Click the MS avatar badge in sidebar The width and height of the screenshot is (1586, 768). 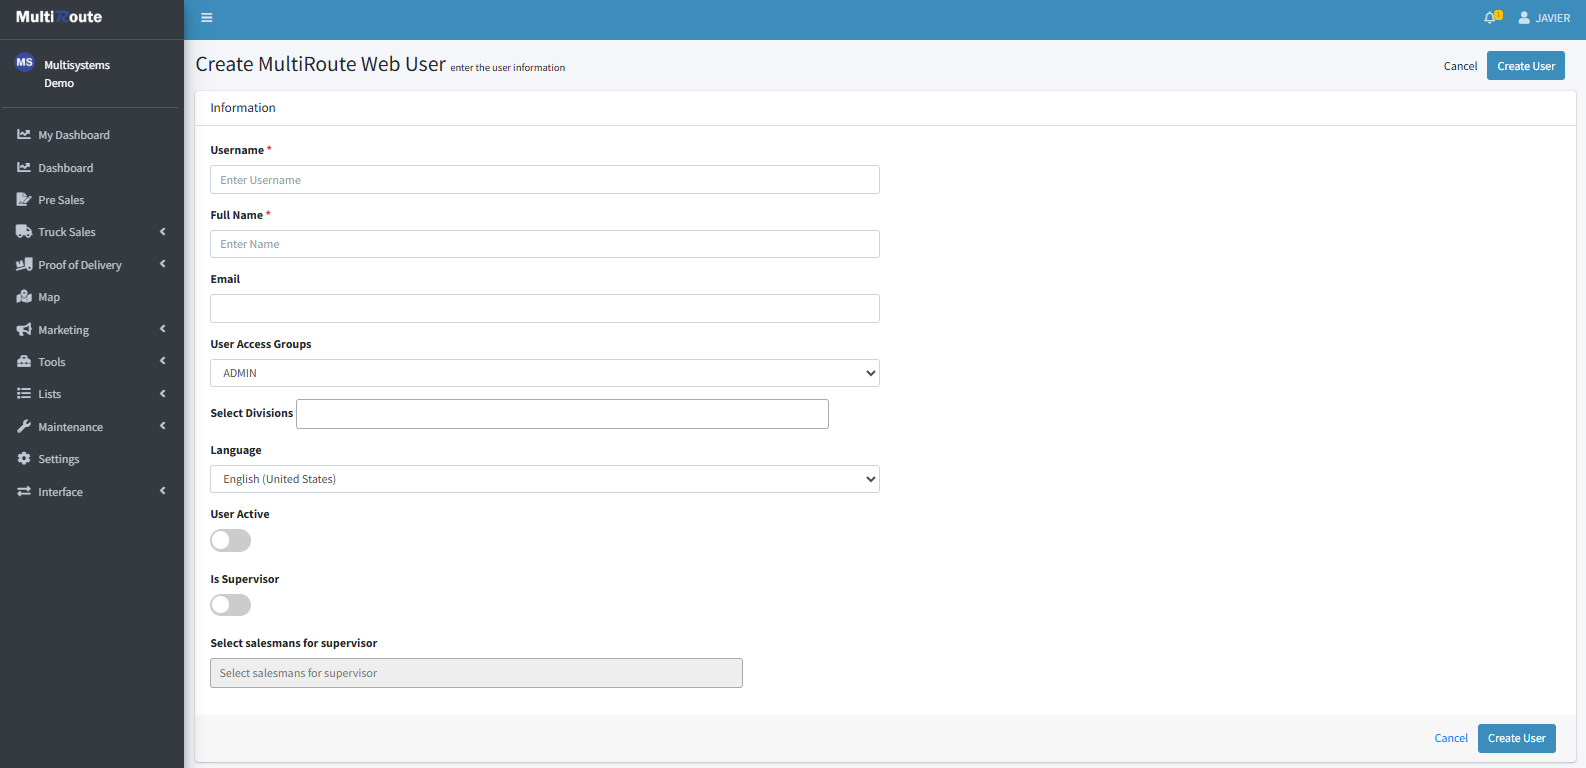(x=24, y=63)
